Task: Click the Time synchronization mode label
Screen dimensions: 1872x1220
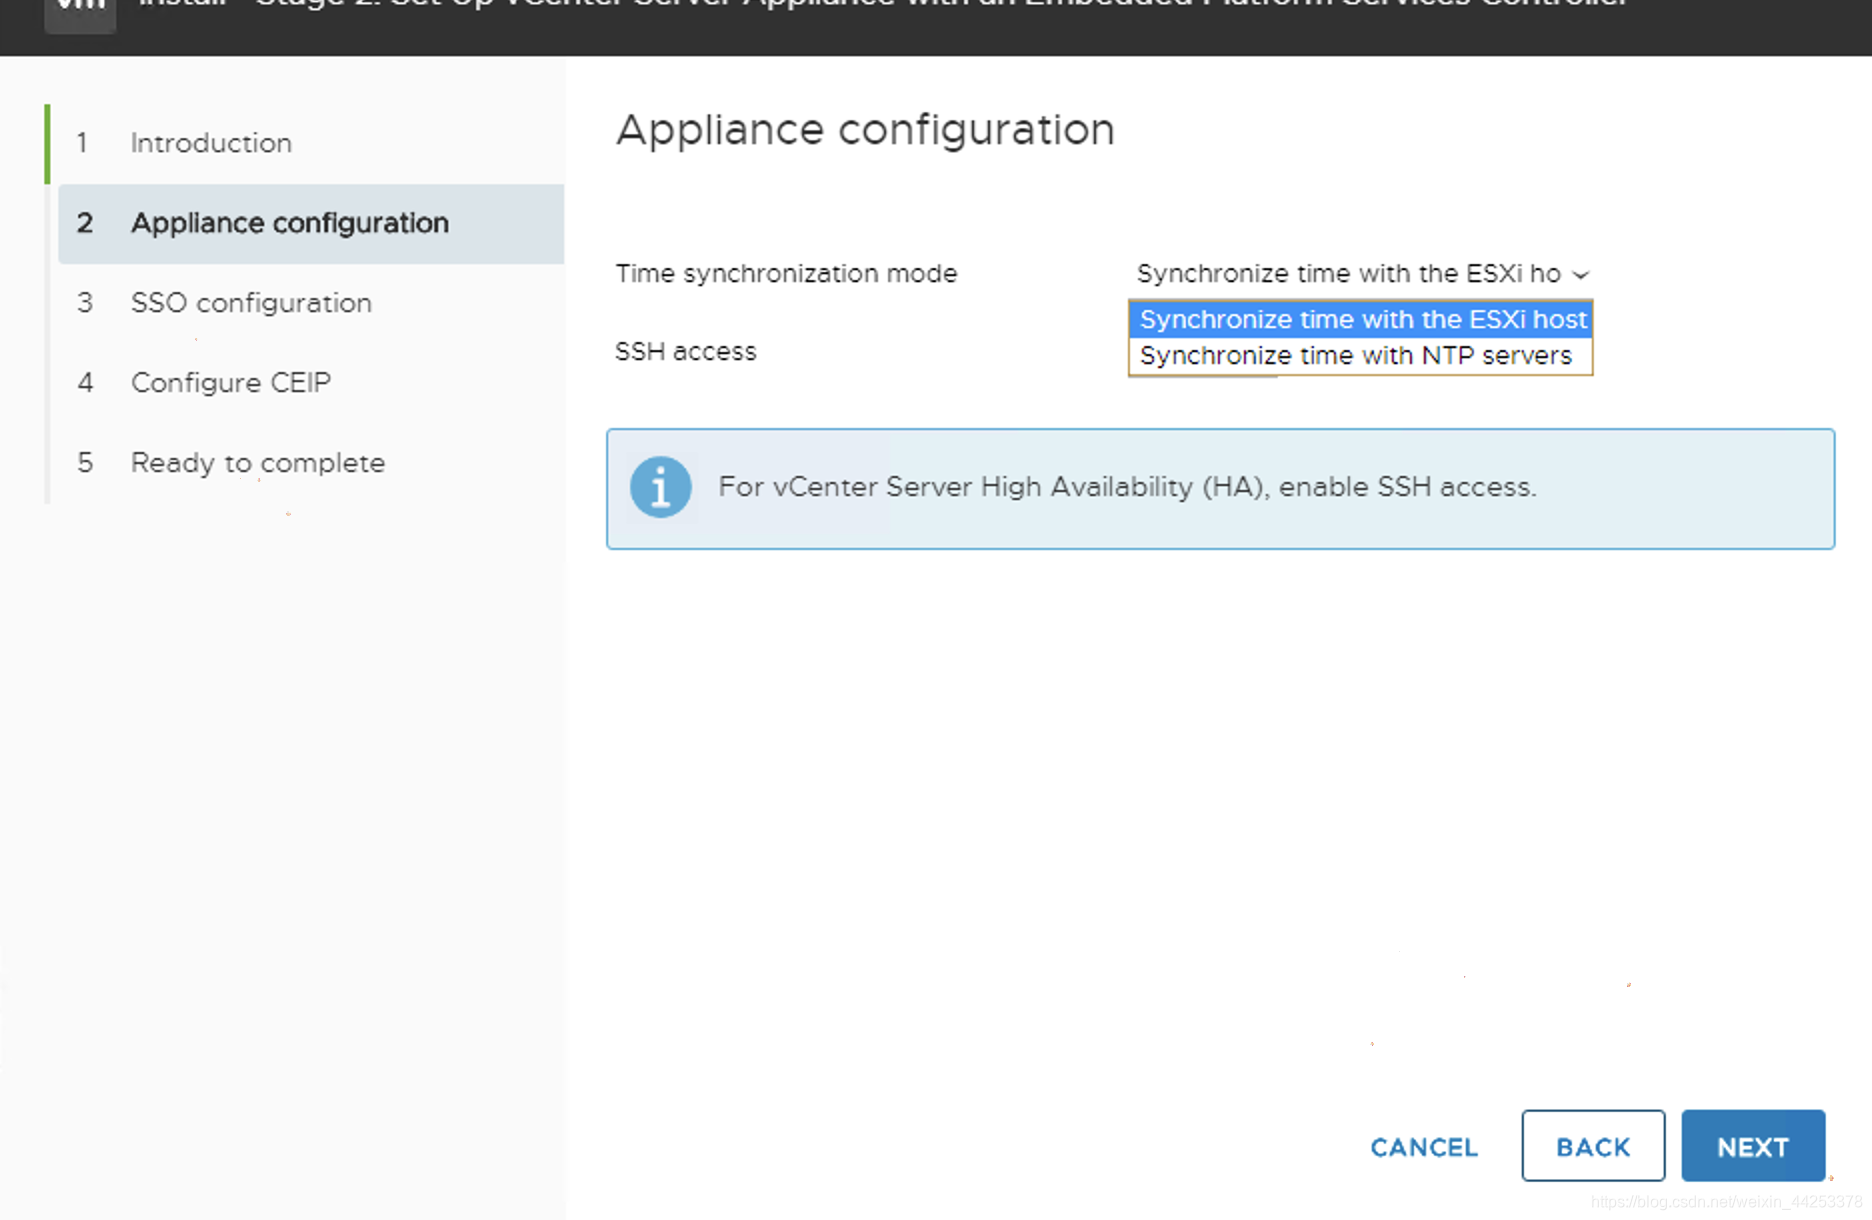Action: (786, 273)
